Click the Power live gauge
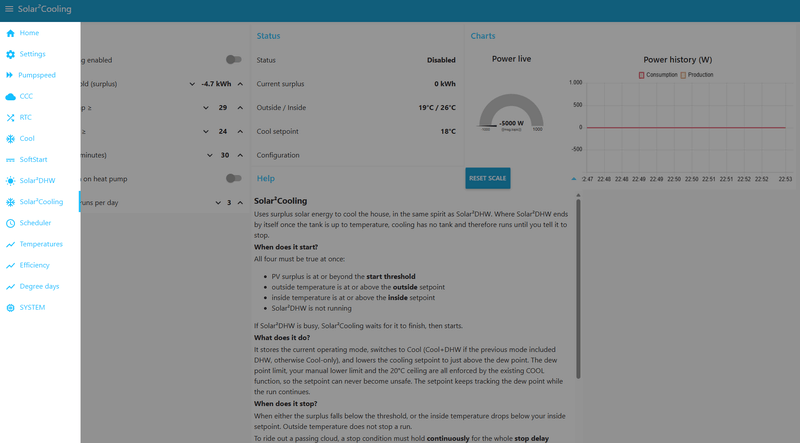The width and height of the screenshot is (800, 443). click(x=511, y=112)
